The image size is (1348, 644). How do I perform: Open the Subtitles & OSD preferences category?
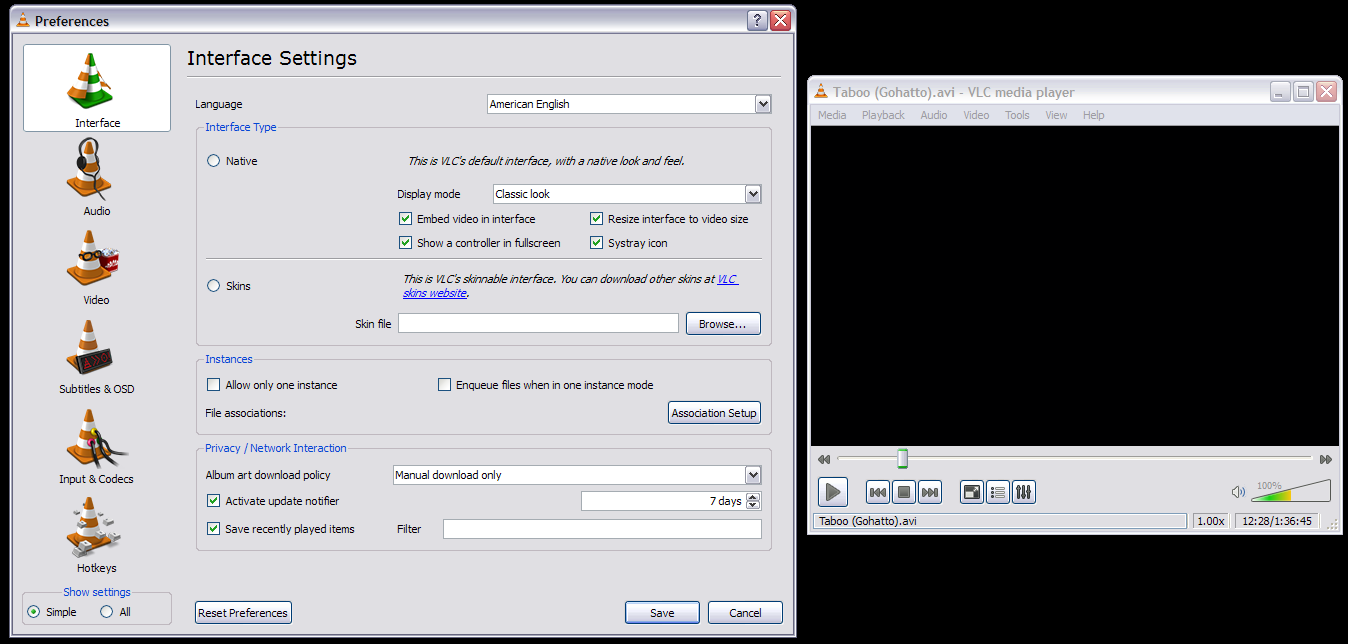(97, 356)
